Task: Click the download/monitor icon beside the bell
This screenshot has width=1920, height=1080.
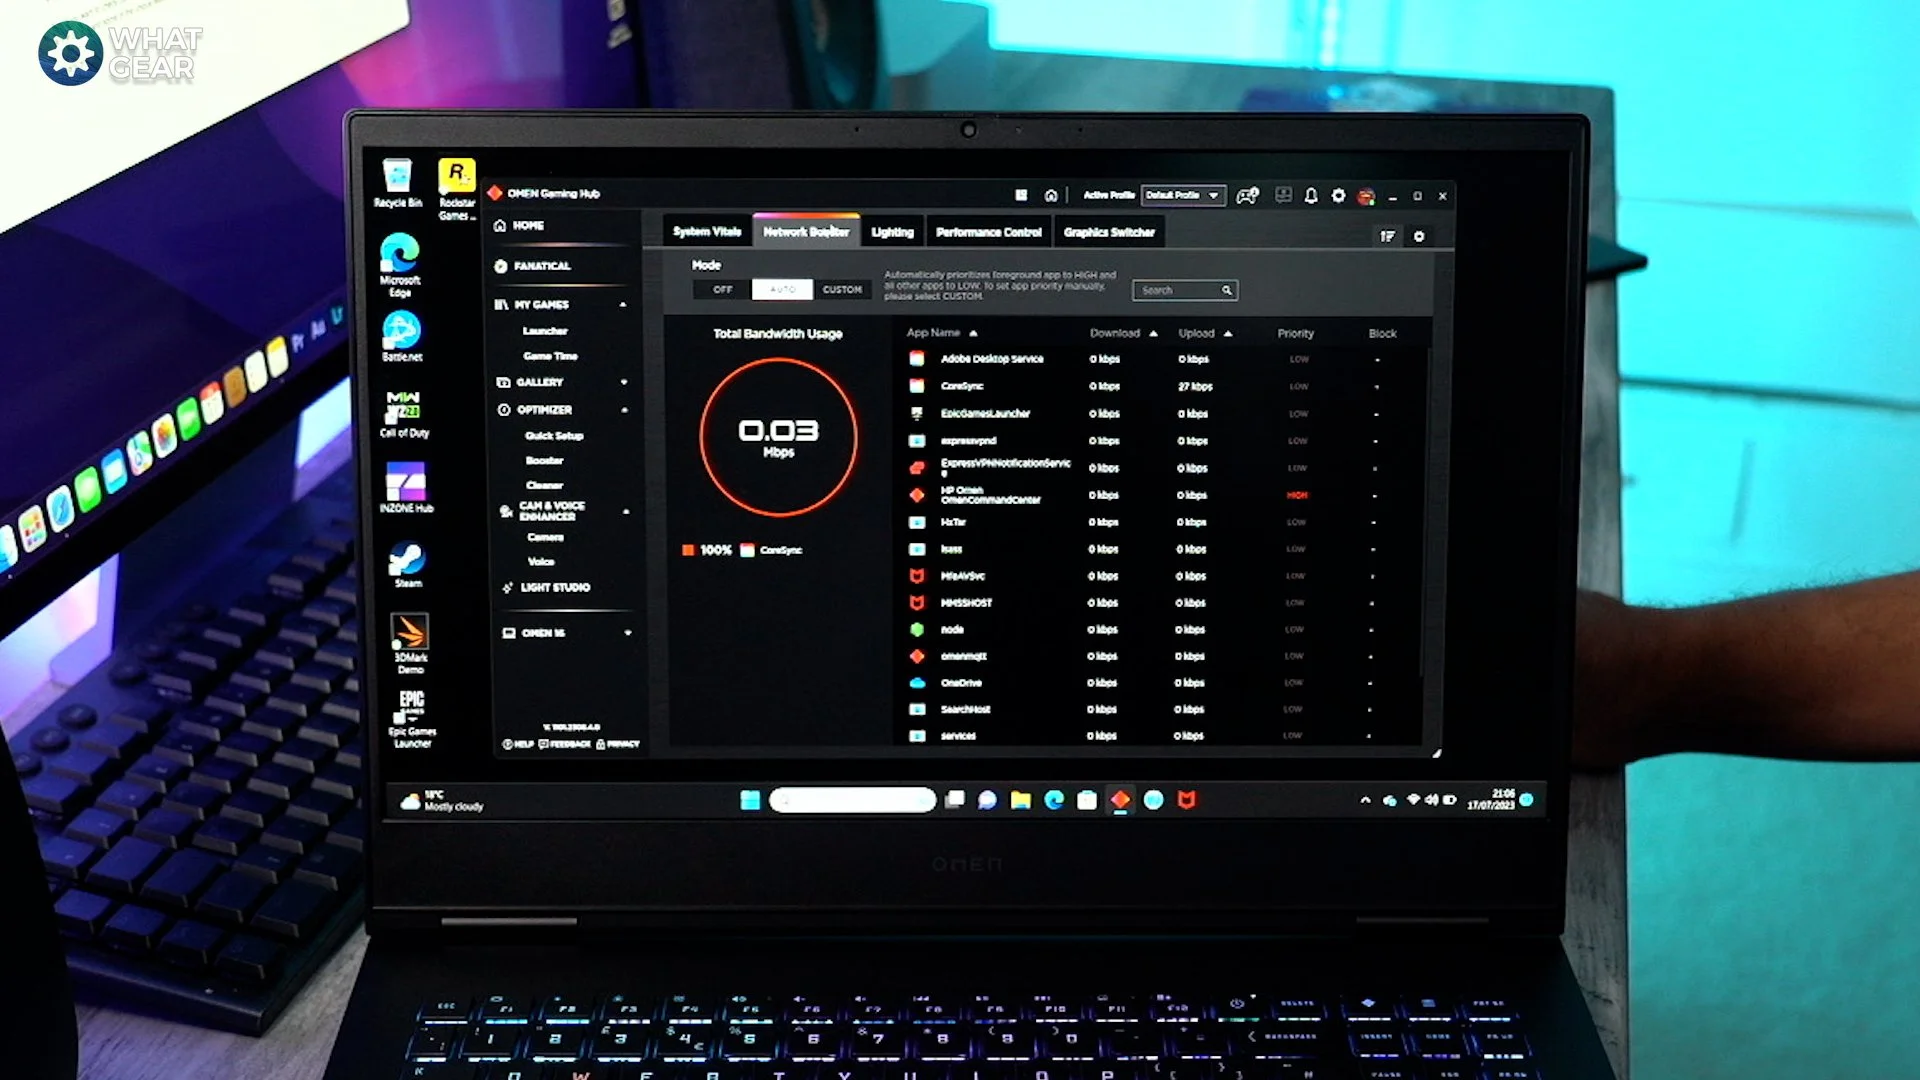Action: point(1283,195)
